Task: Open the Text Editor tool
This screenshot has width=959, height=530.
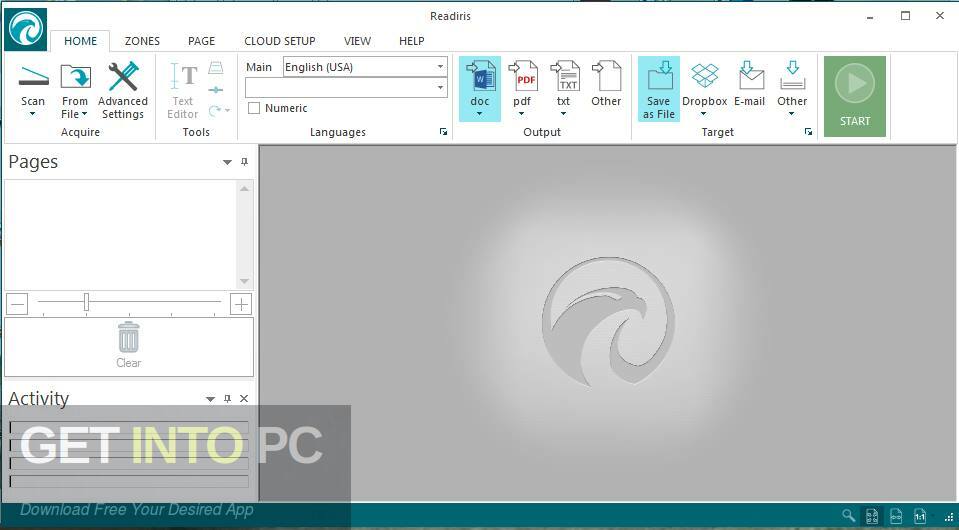Action: tap(183, 90)
